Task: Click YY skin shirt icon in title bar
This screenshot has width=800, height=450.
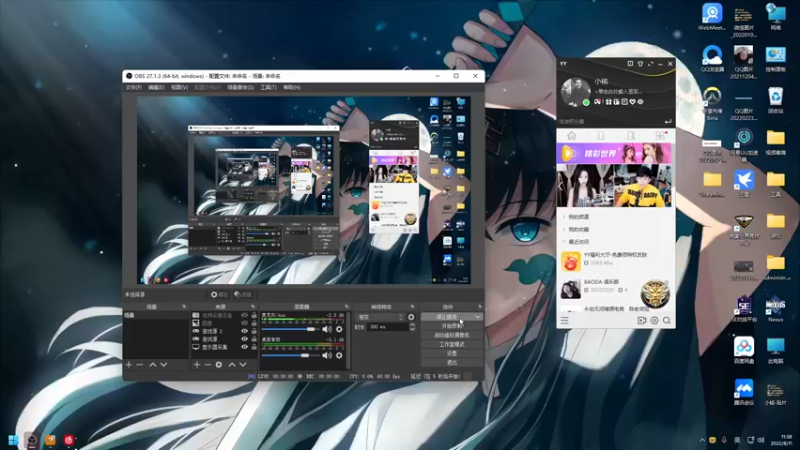Action: [x=640, y=64]
